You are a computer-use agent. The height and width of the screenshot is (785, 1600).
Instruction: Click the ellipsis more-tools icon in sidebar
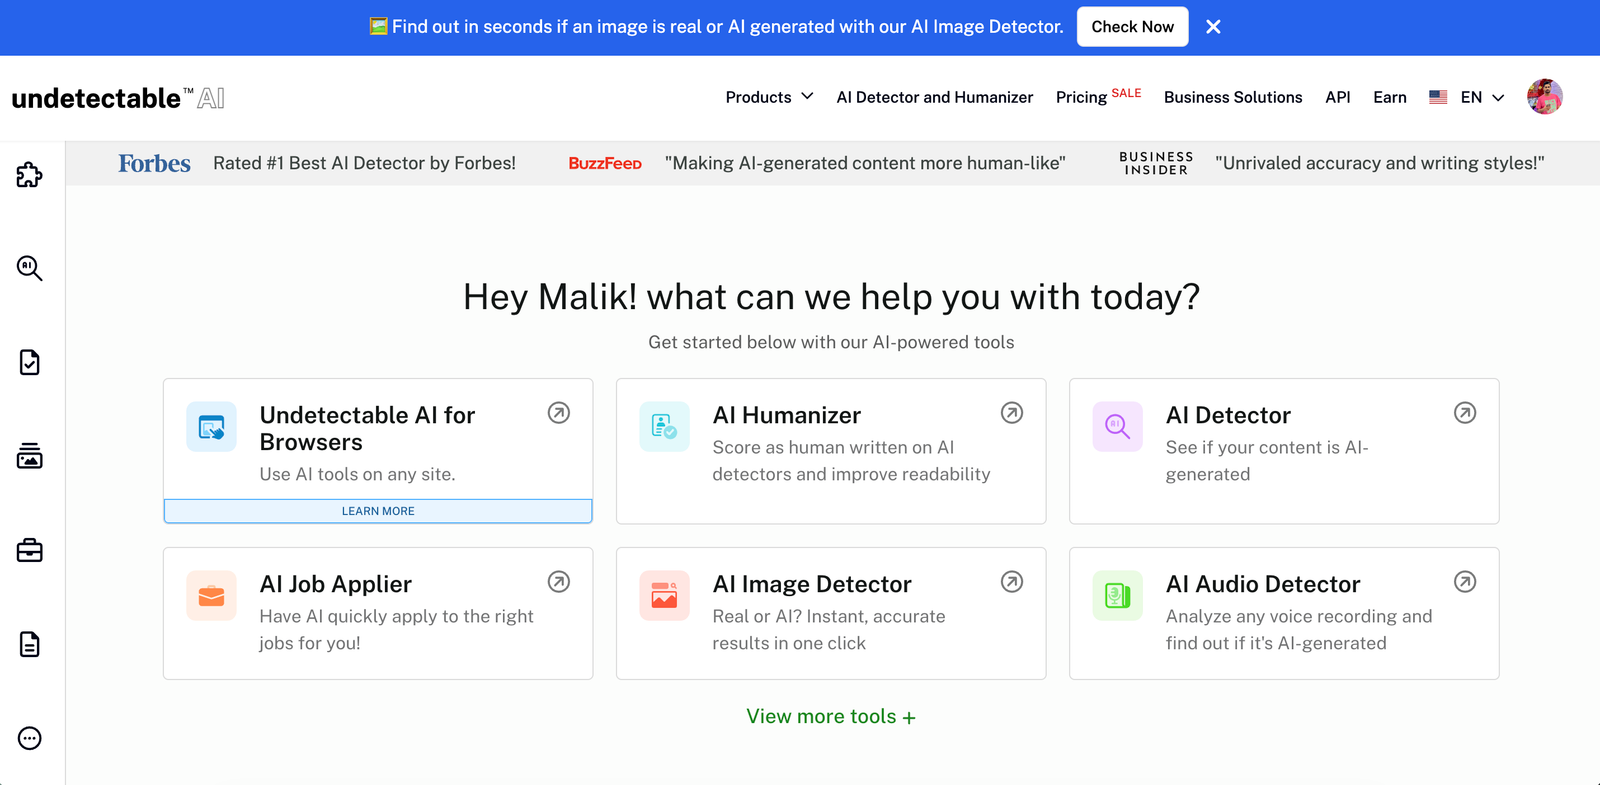[x=29, y=738]
